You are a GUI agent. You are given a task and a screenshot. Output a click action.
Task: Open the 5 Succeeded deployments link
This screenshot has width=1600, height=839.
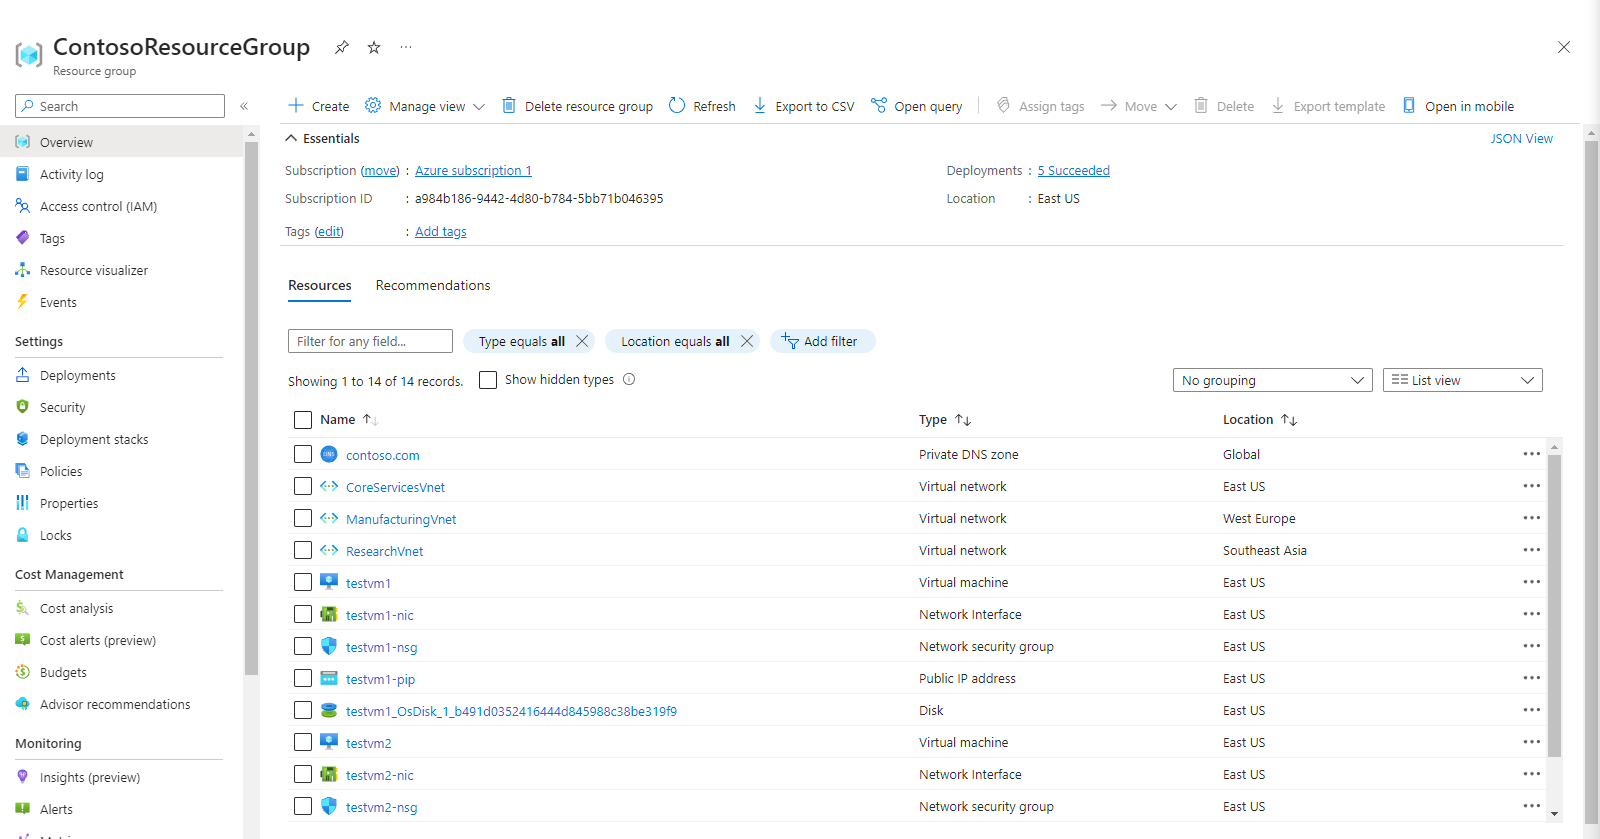[1073, 171]
